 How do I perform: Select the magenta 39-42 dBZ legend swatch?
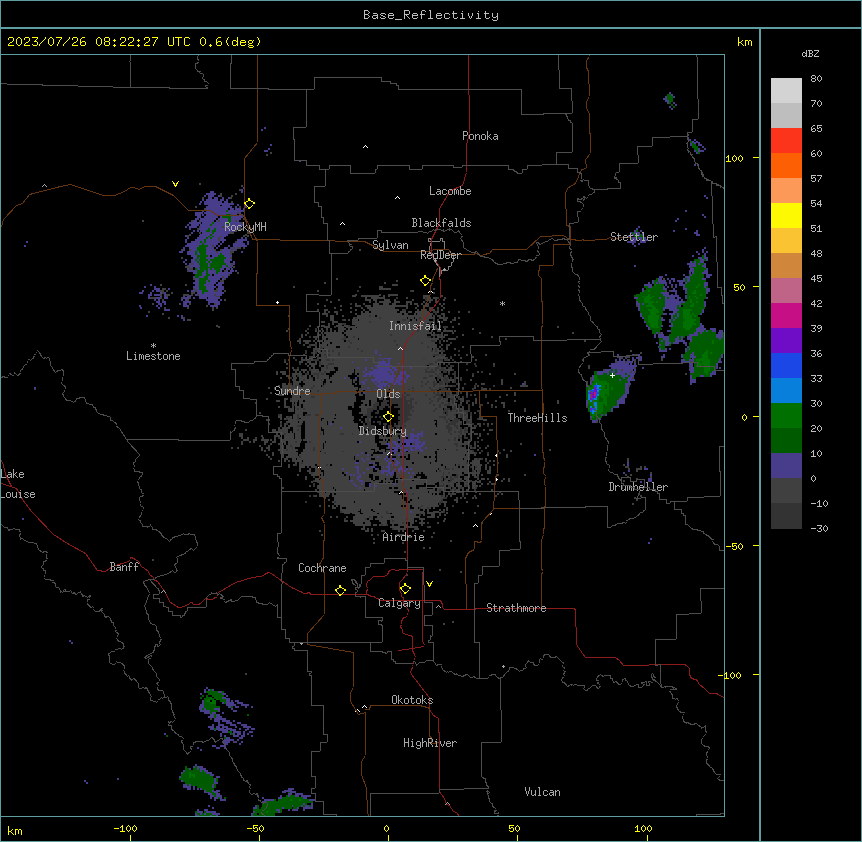[x=786, y=315]
